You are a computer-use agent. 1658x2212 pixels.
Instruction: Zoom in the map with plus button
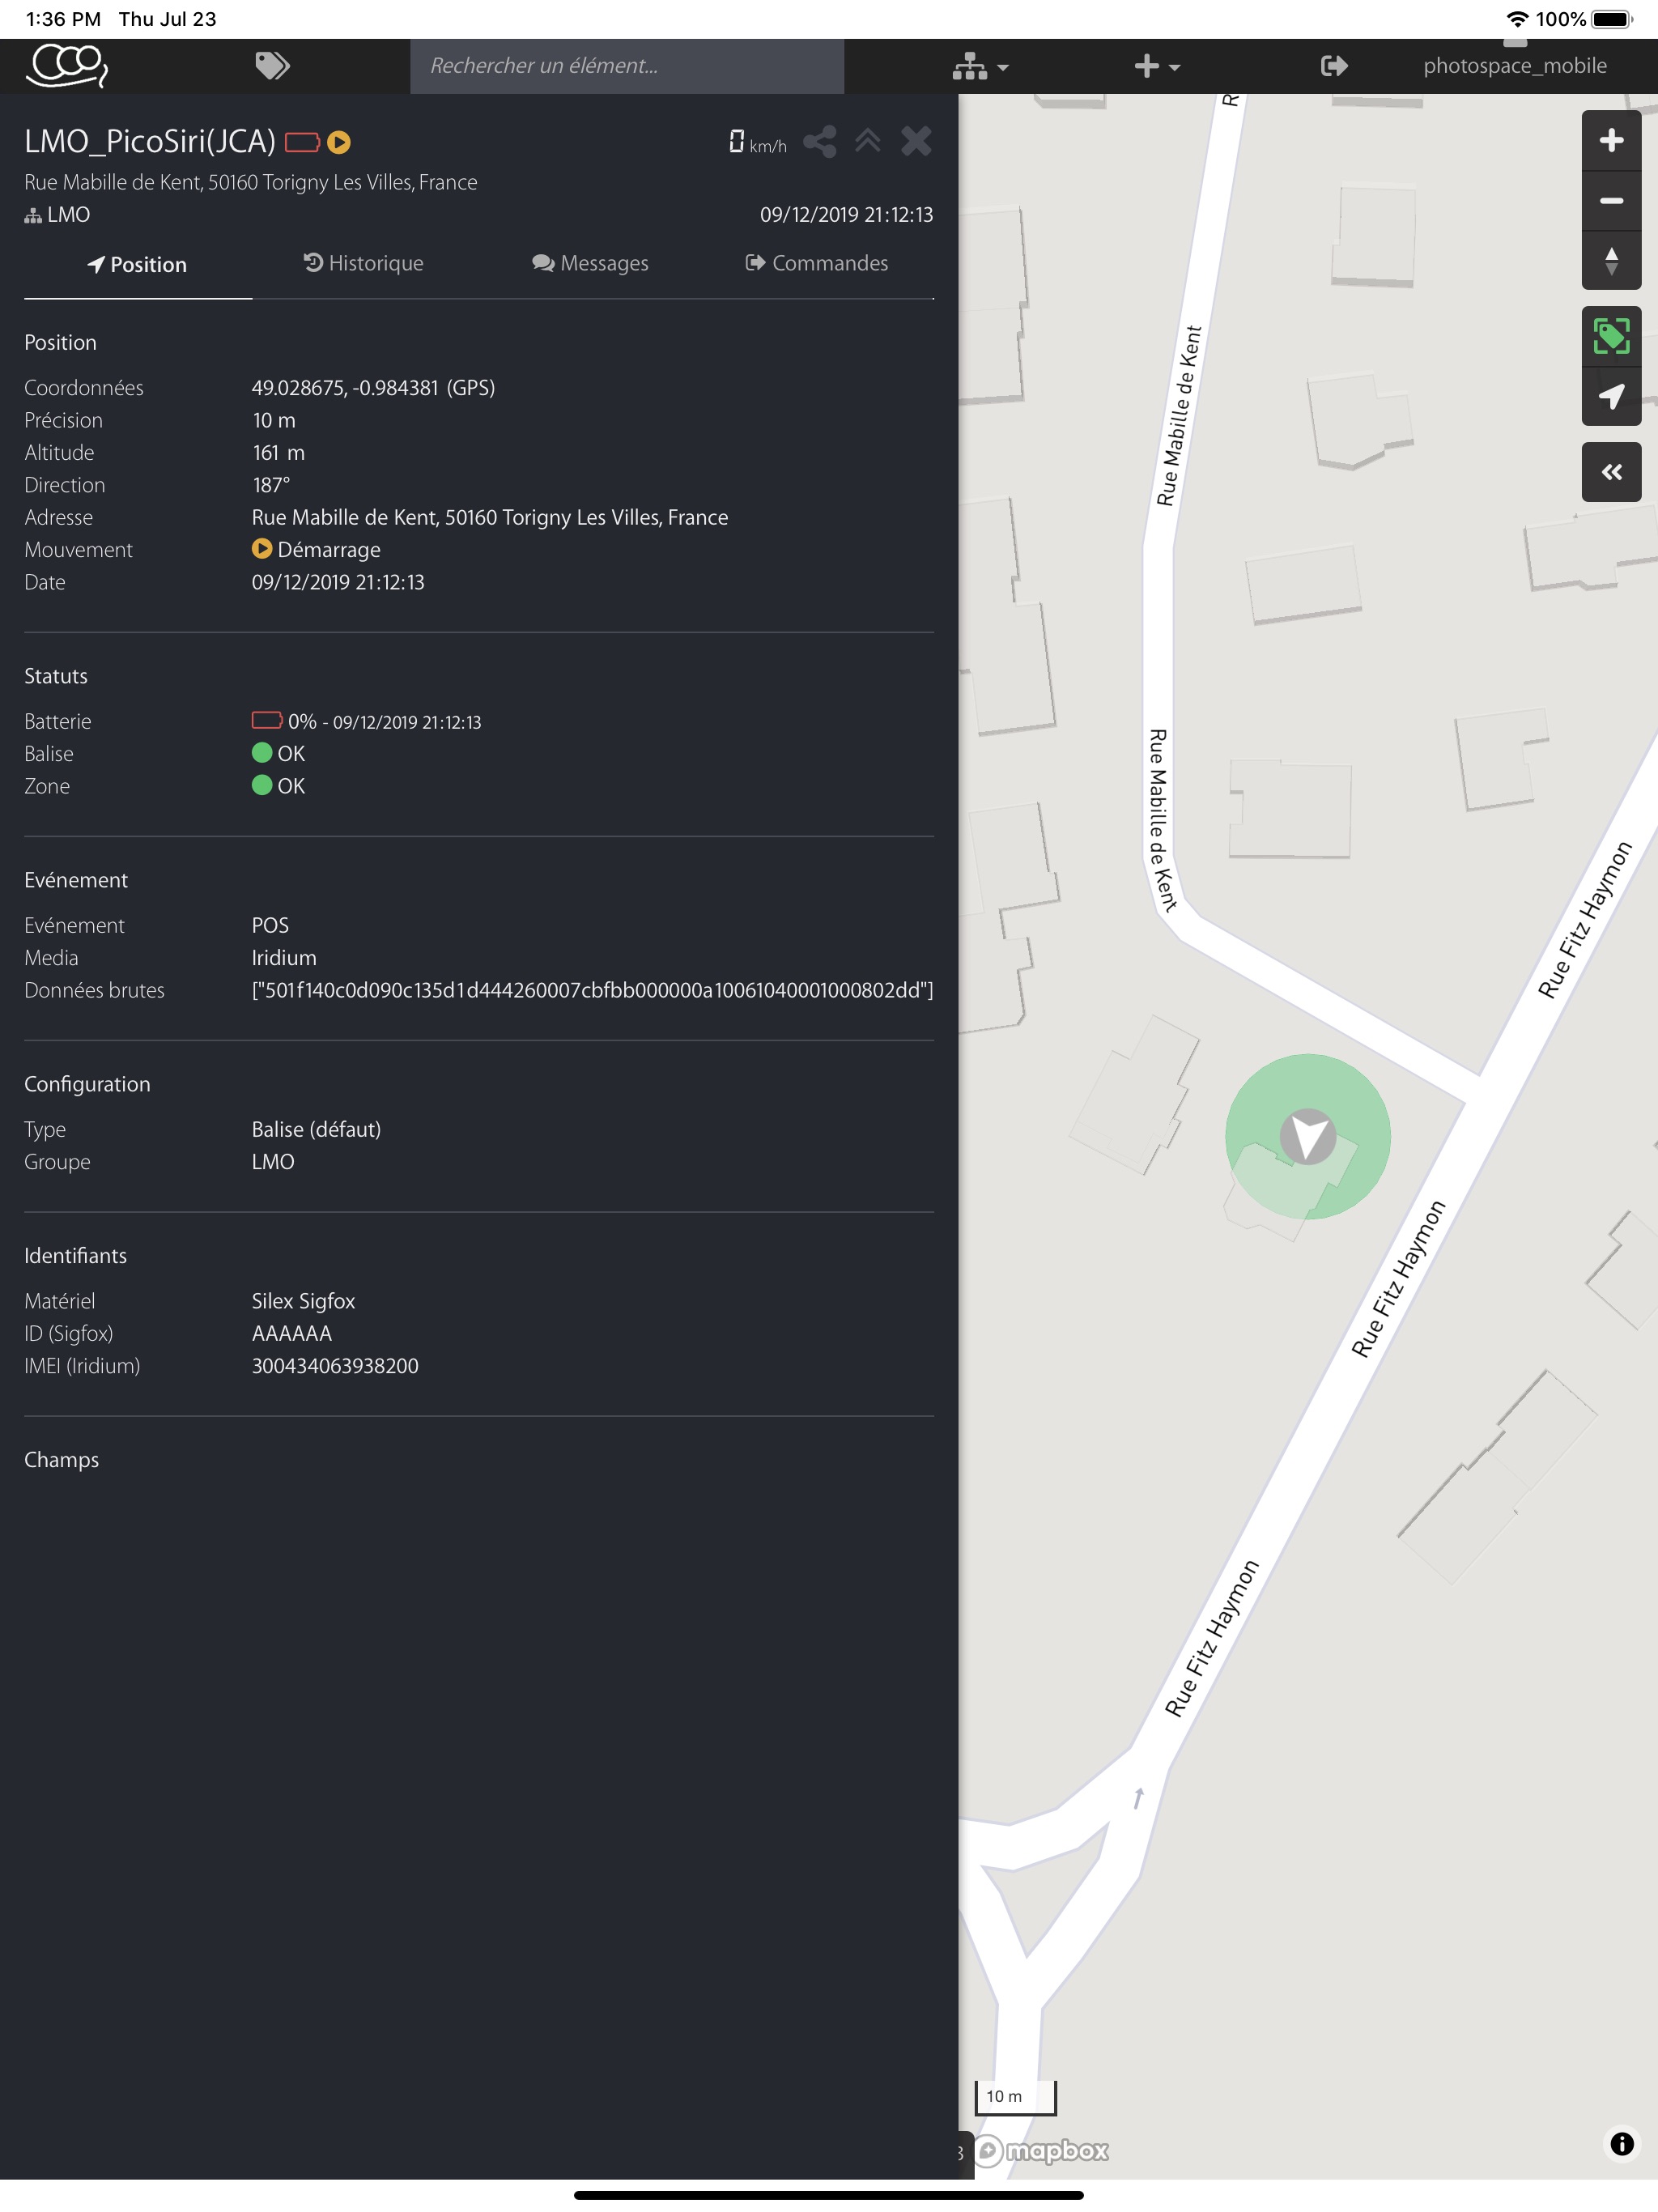[1610, 140]
